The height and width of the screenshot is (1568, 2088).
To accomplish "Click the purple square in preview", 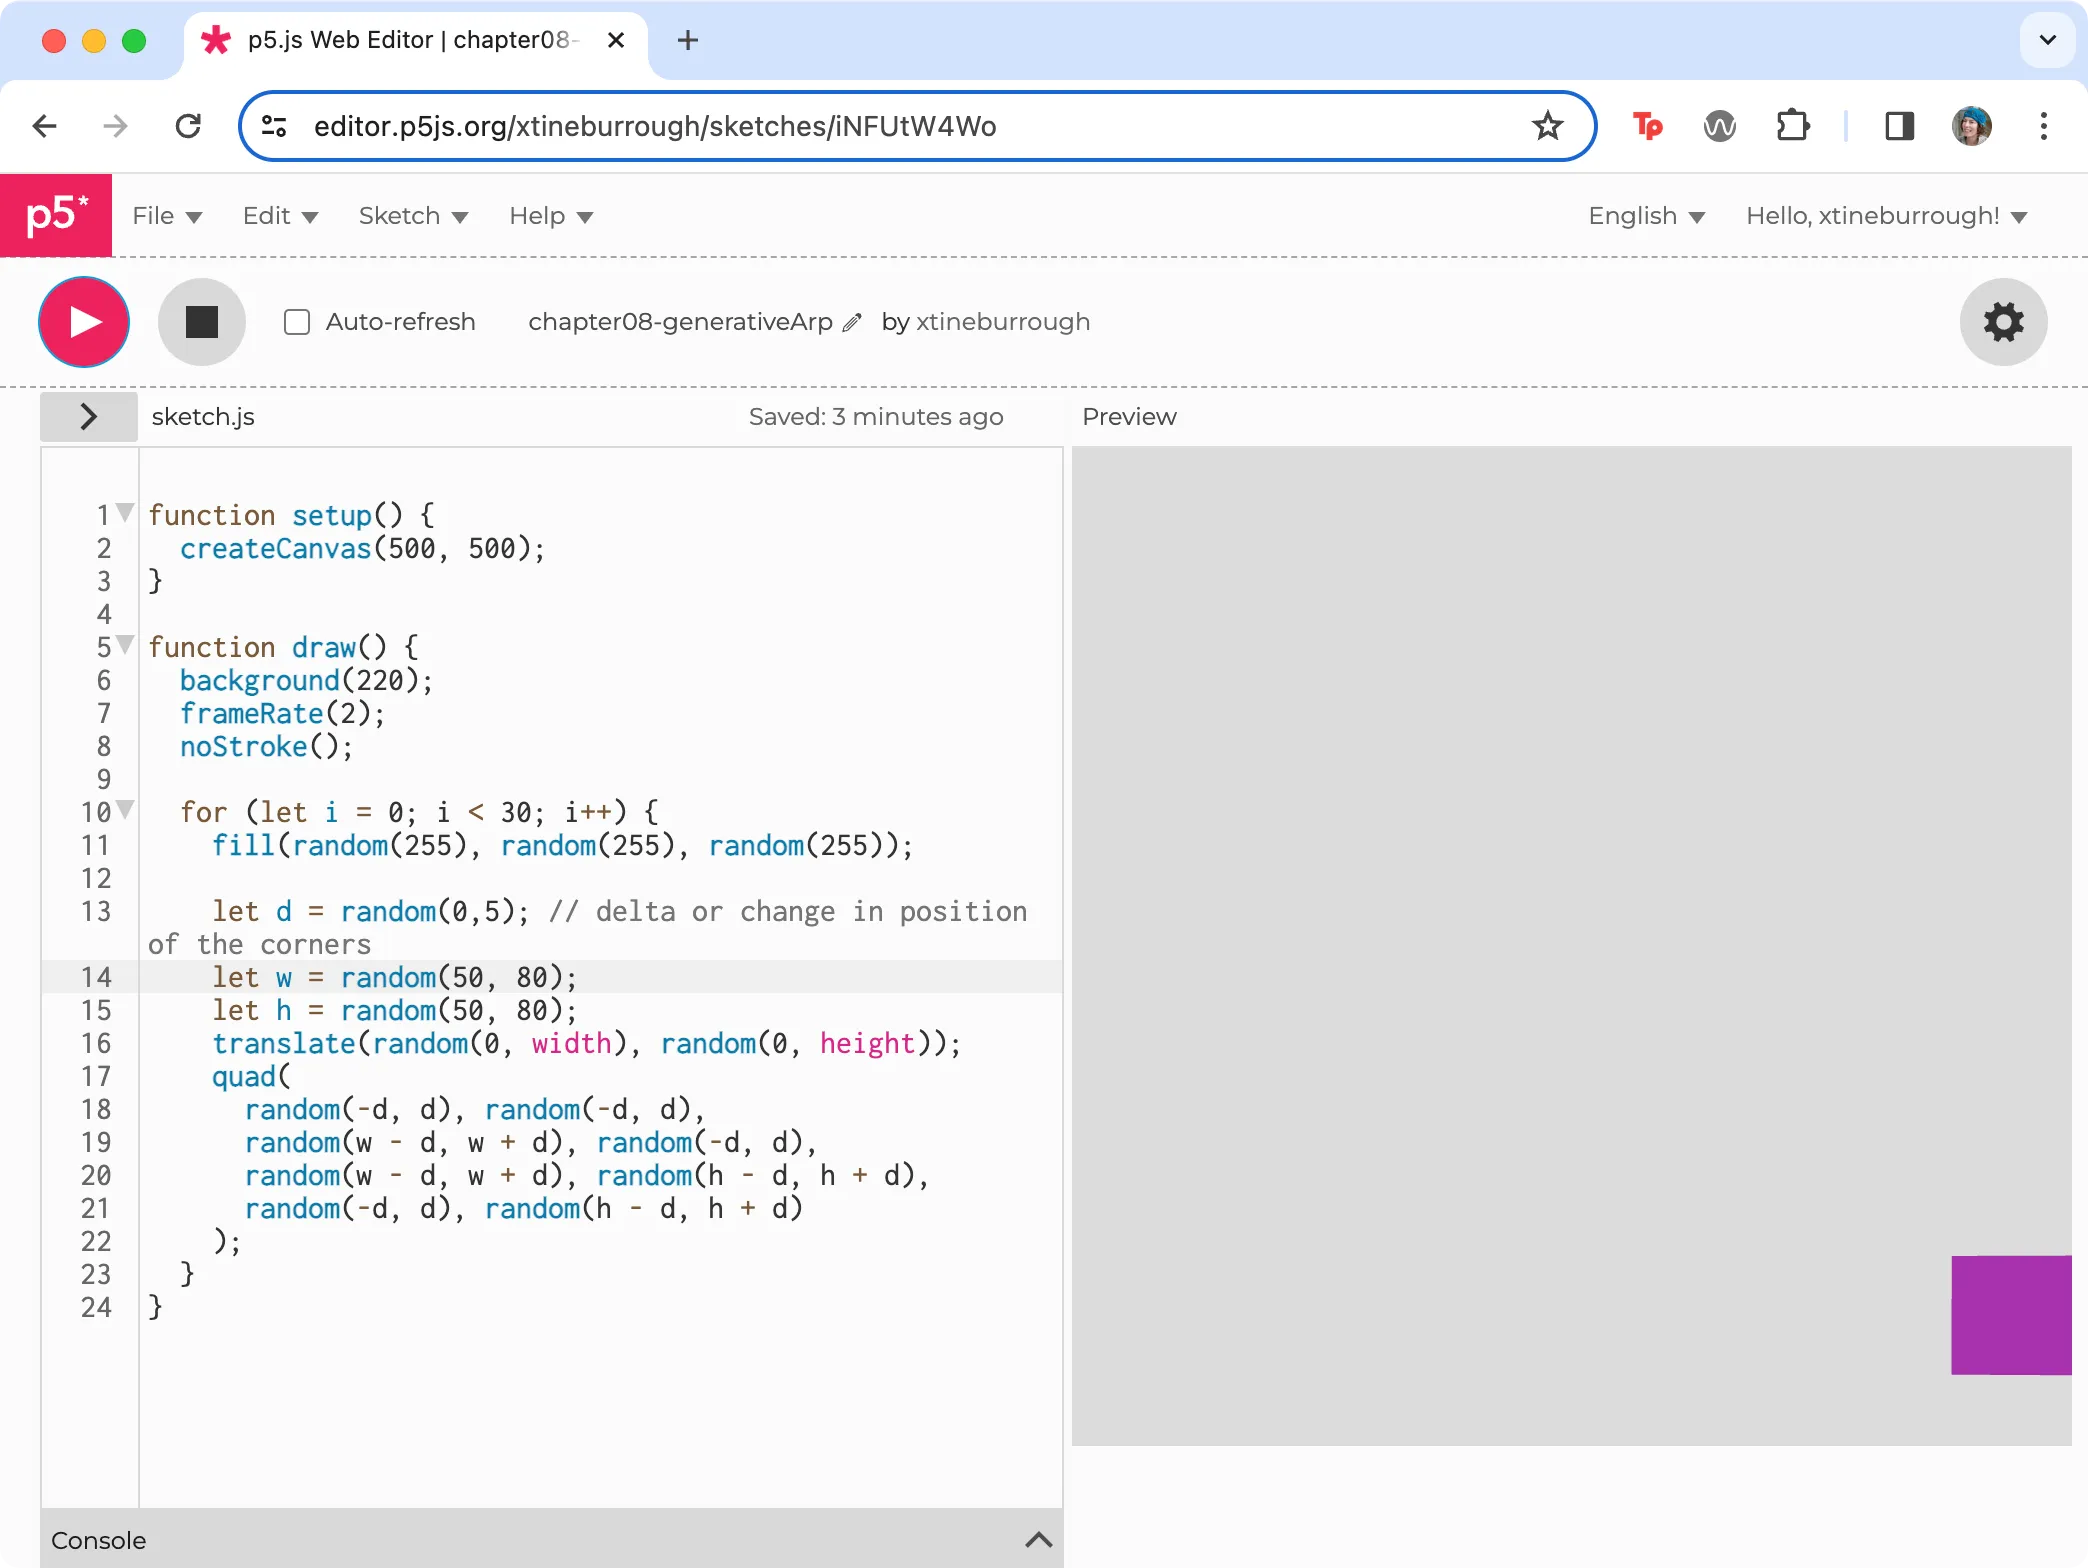I will click(2010, 1314).
